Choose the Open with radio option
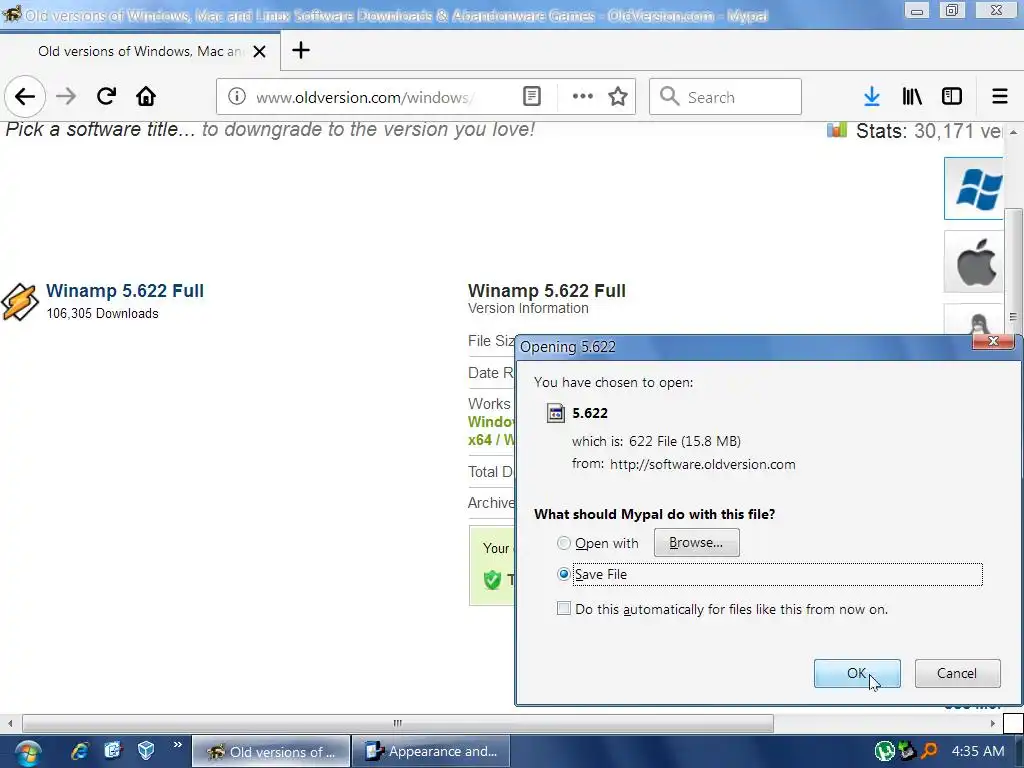 [564, 543]
